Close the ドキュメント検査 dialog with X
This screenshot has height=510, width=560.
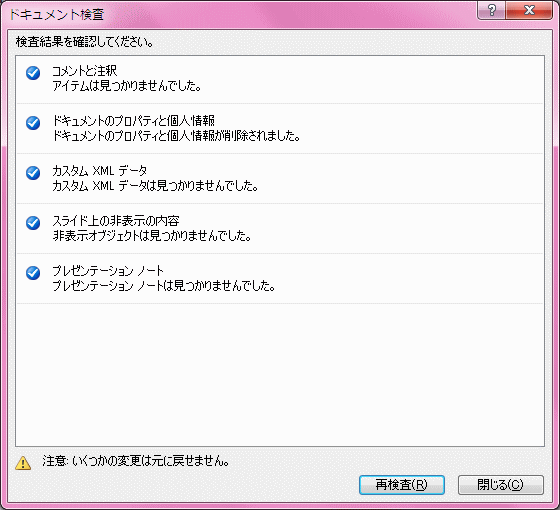[529, 10]
